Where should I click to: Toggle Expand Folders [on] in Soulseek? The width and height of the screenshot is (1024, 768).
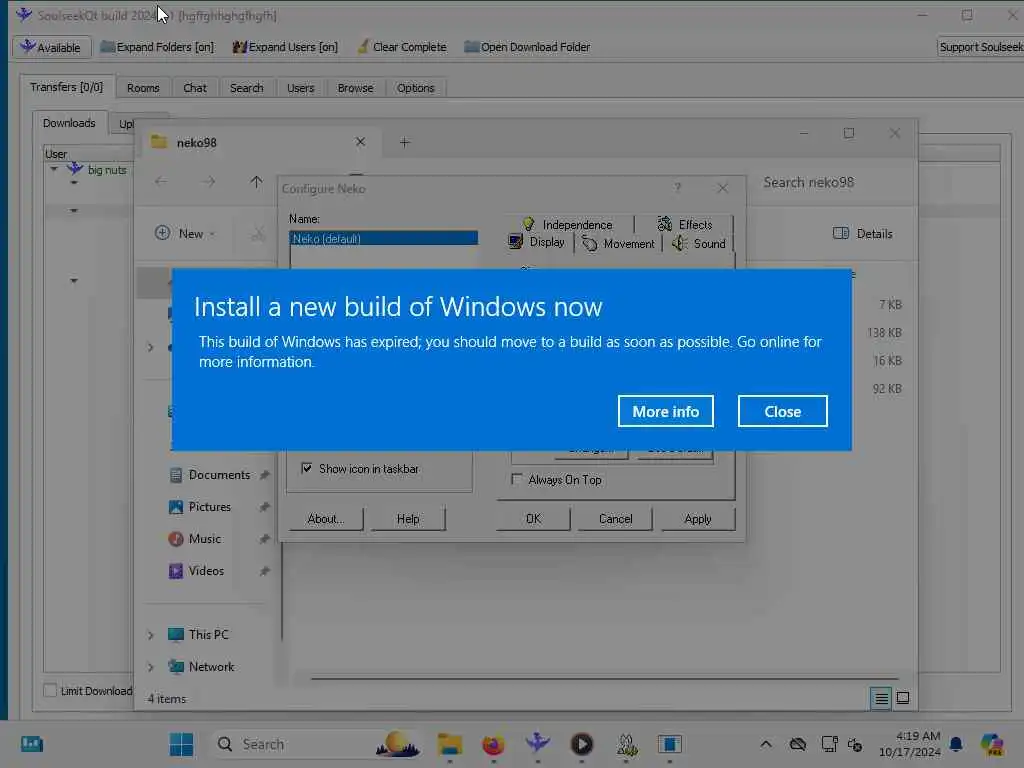point(157,47)
